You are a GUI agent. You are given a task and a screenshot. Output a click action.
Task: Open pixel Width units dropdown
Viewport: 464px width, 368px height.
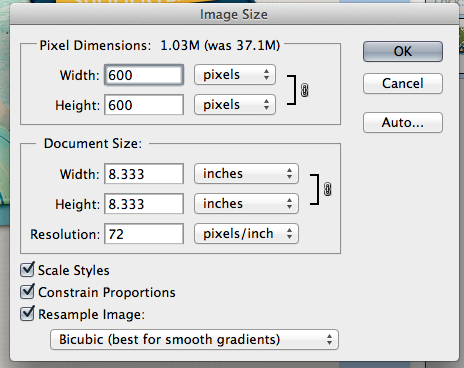pyautogui.click(x=235, y=75)
